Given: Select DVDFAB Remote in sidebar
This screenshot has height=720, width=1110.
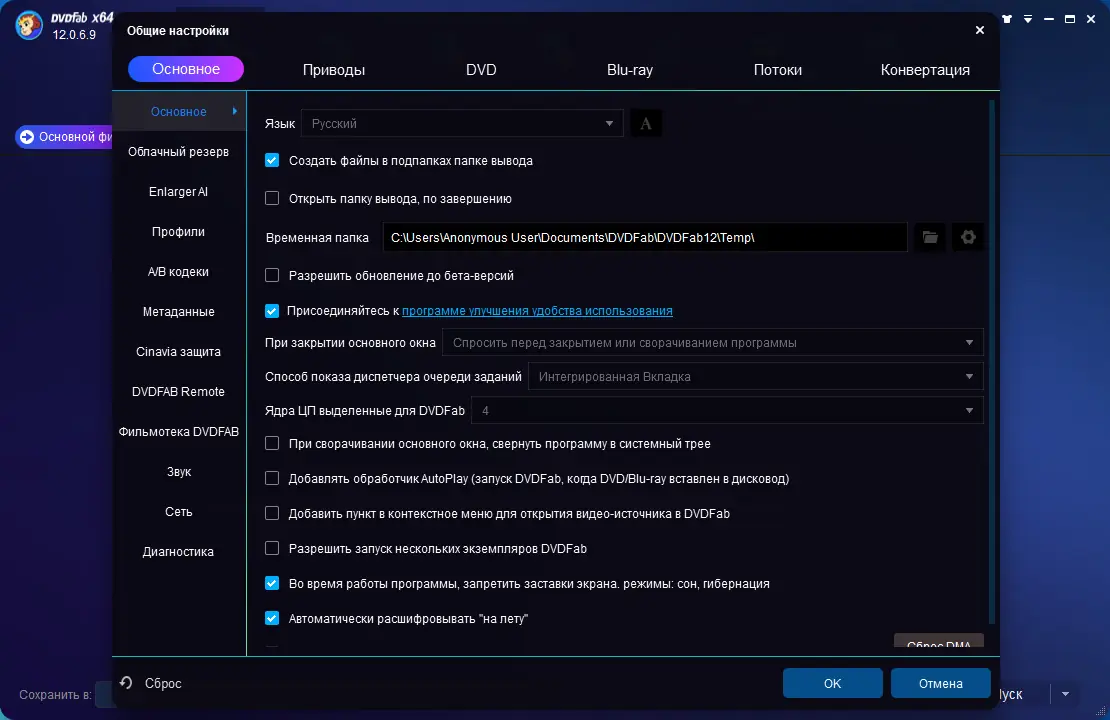Looking at the screenshot, I should 179,392.
